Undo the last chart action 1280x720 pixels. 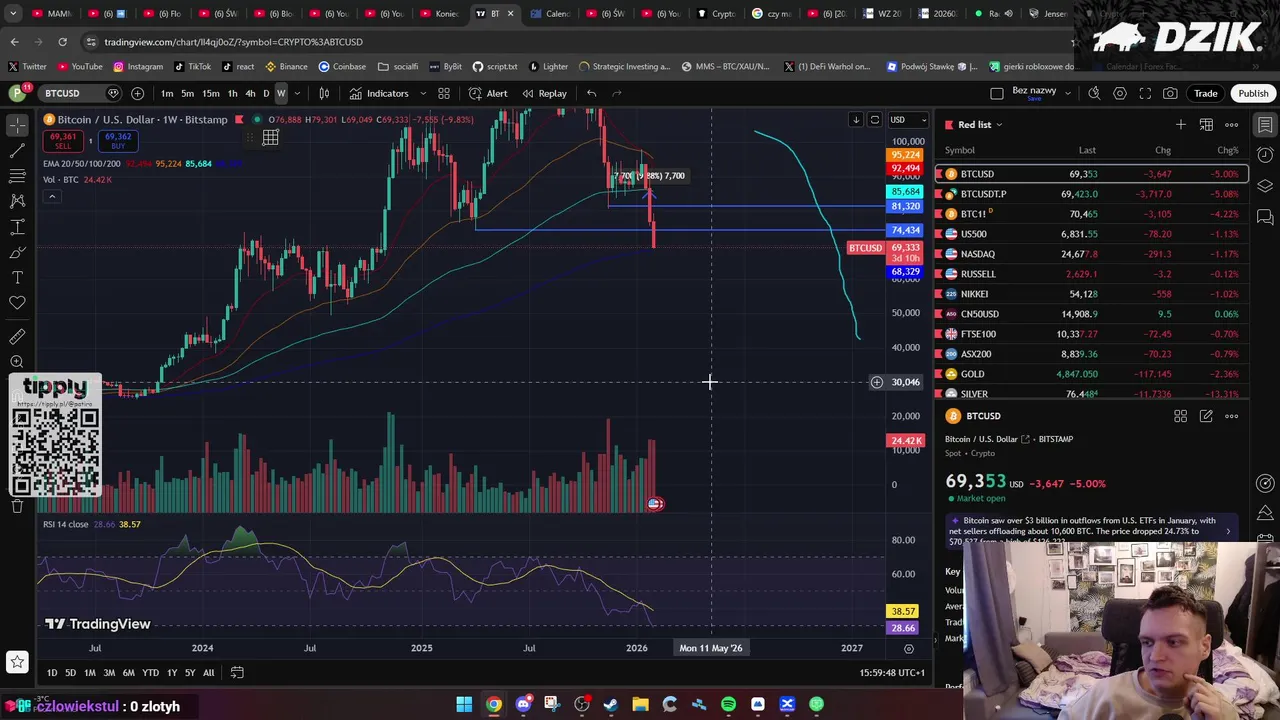[591, 93]
